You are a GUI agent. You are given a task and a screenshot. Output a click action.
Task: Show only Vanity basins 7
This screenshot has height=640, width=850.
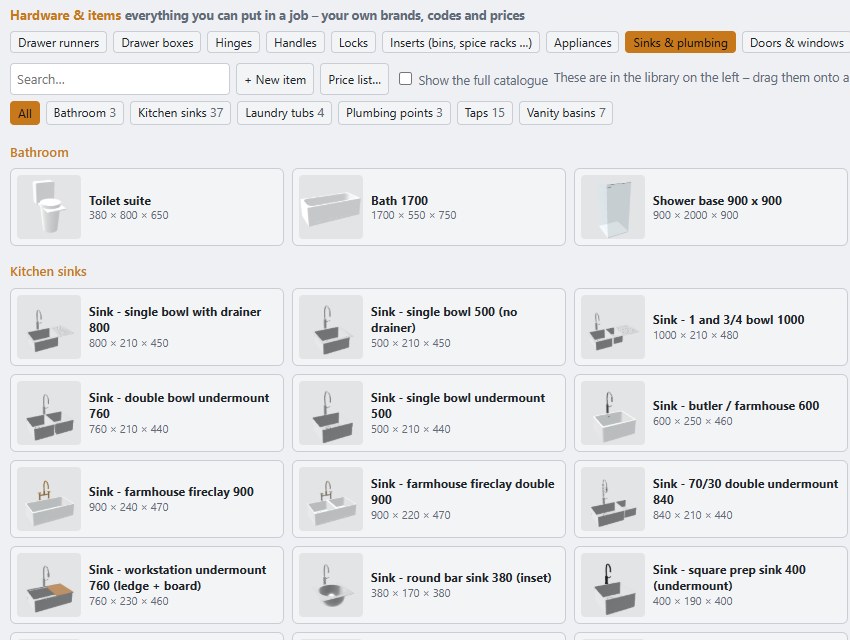566,113
